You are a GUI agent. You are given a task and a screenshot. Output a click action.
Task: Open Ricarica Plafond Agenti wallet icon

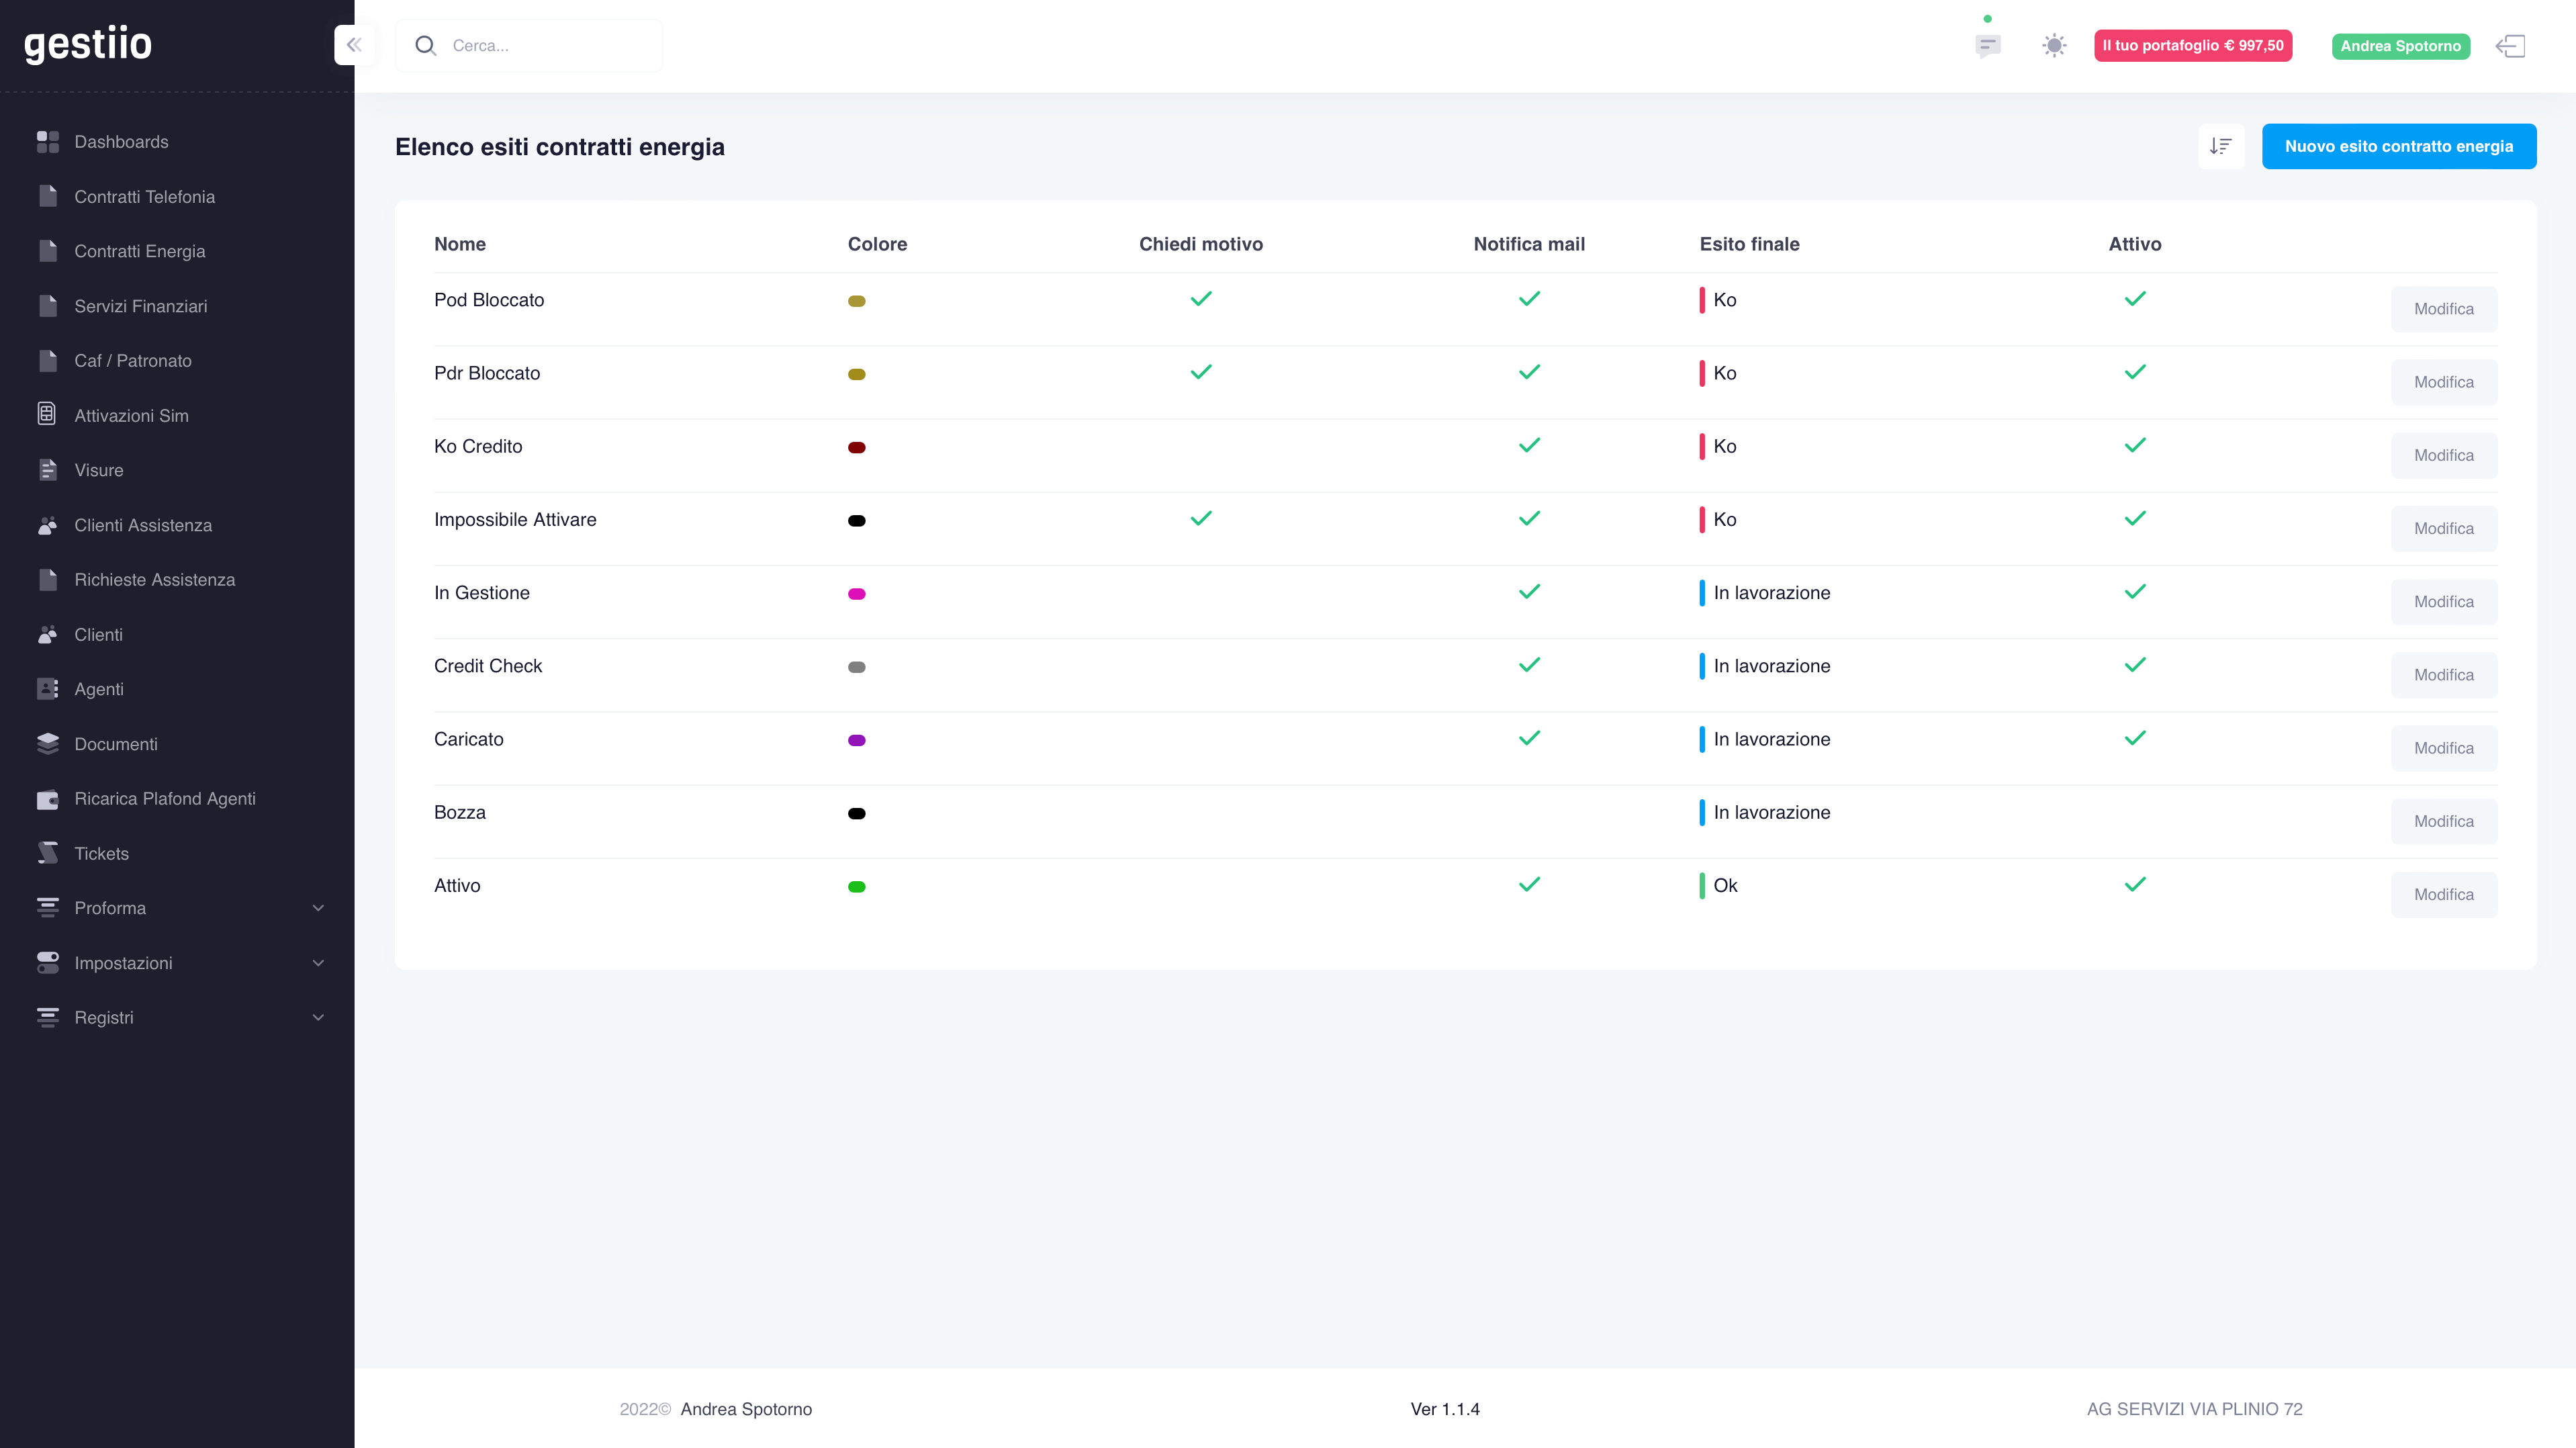pyautogui.click(x=47, y=799)
